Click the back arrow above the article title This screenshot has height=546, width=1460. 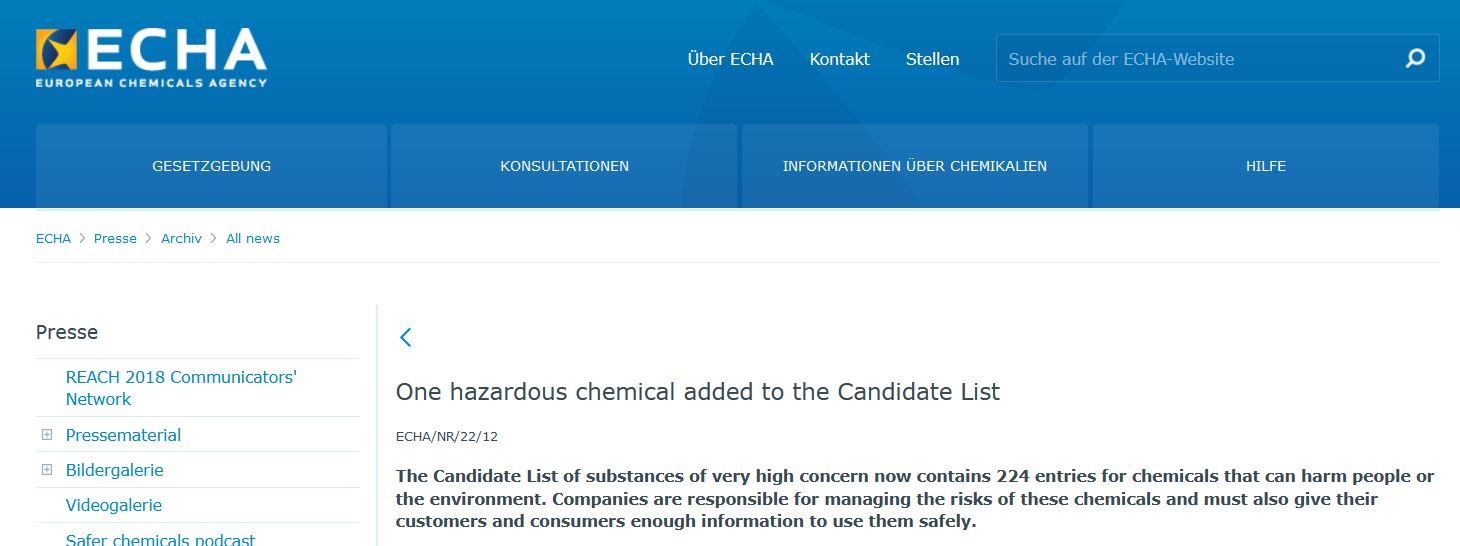click(x=405, y=337)
